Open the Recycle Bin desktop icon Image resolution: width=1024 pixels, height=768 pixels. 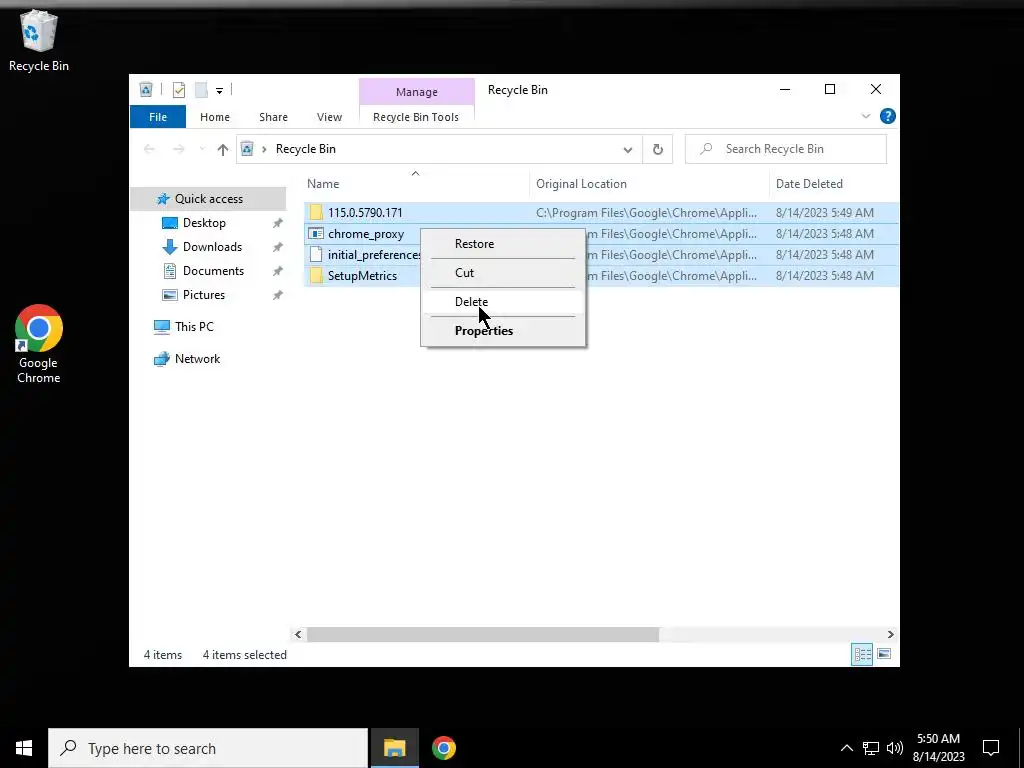pyautogui.click(x=39, y=40)
